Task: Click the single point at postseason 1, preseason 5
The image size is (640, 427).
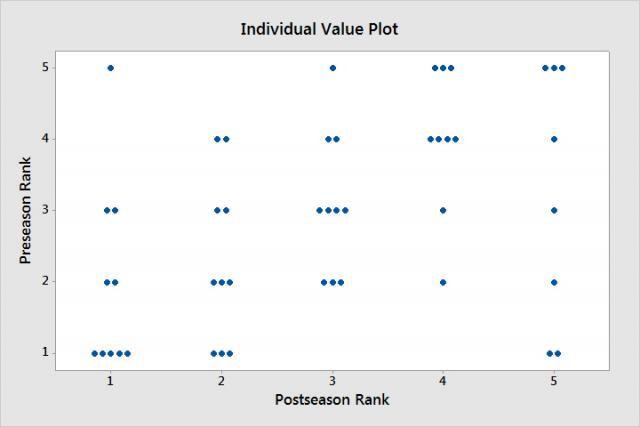Action: pos(110,68)
